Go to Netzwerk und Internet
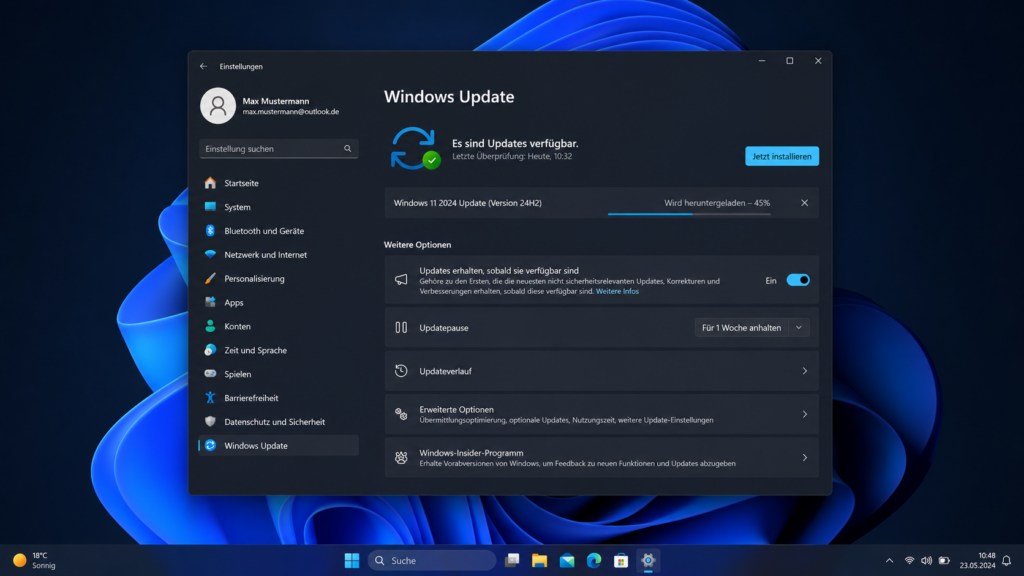Viewport: 1024px width, 576px height. coord(279,255)
